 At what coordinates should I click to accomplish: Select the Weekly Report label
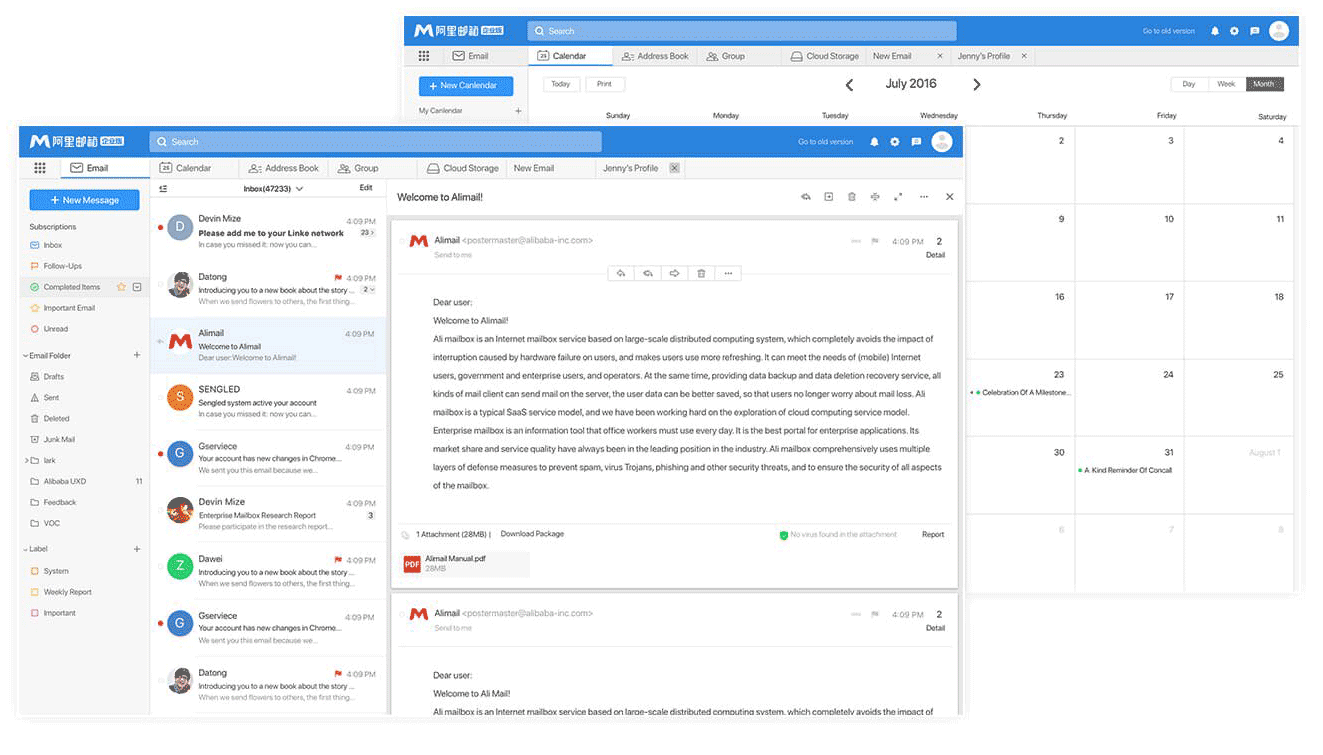[67, 592]
